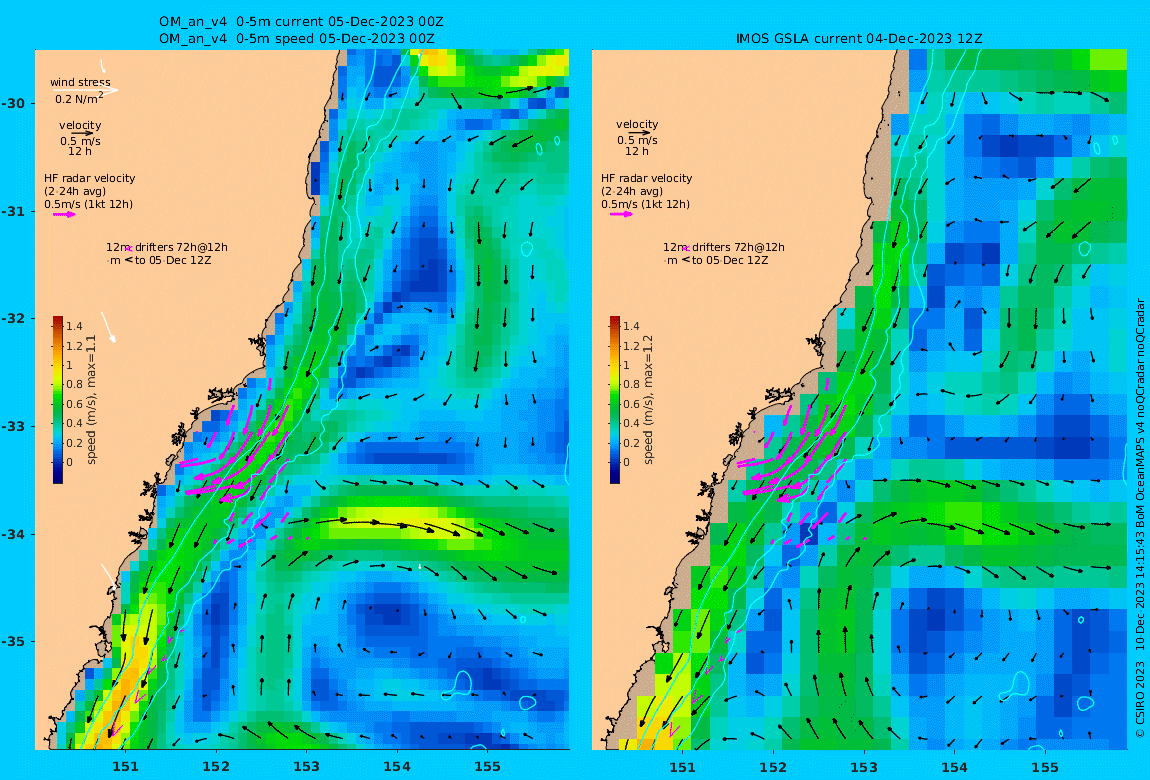This screenshot has width=1150, height=780.
Task: Click the left map speed colorbar
Action: (58, 400)
